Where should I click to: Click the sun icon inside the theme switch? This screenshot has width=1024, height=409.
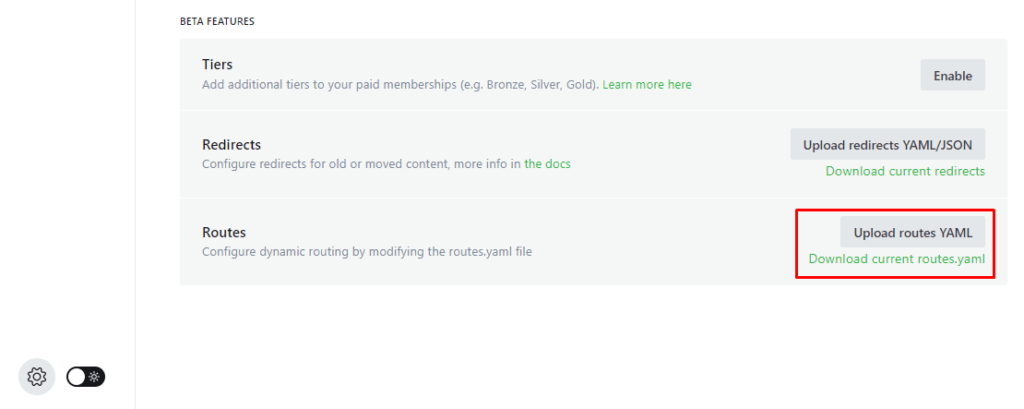pos(94,377)
